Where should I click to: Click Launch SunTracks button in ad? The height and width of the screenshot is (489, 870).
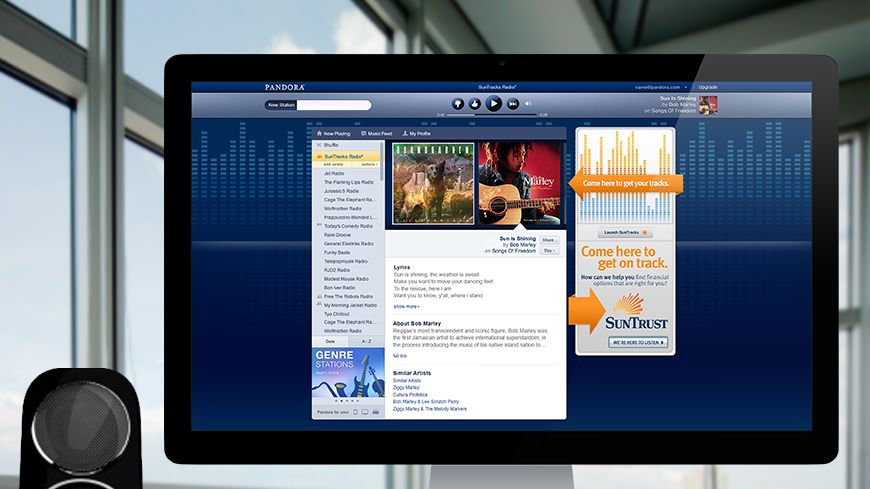pos(625,233)
